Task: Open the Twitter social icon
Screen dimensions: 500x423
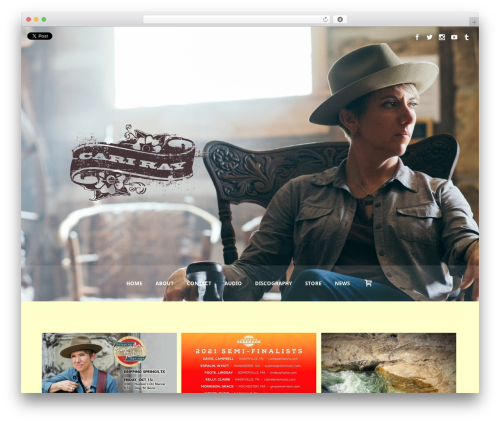Action: (x=429, y=37)
